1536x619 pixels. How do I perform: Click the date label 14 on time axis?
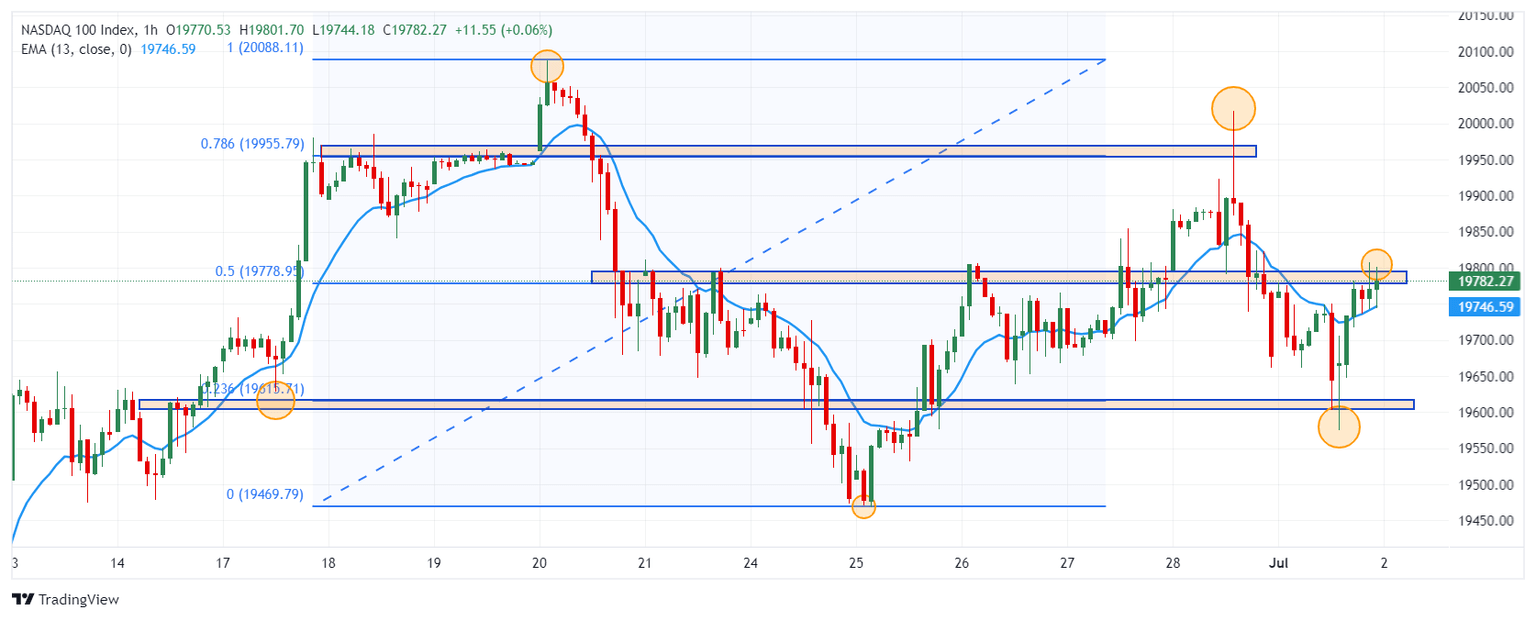coord(117,562)
